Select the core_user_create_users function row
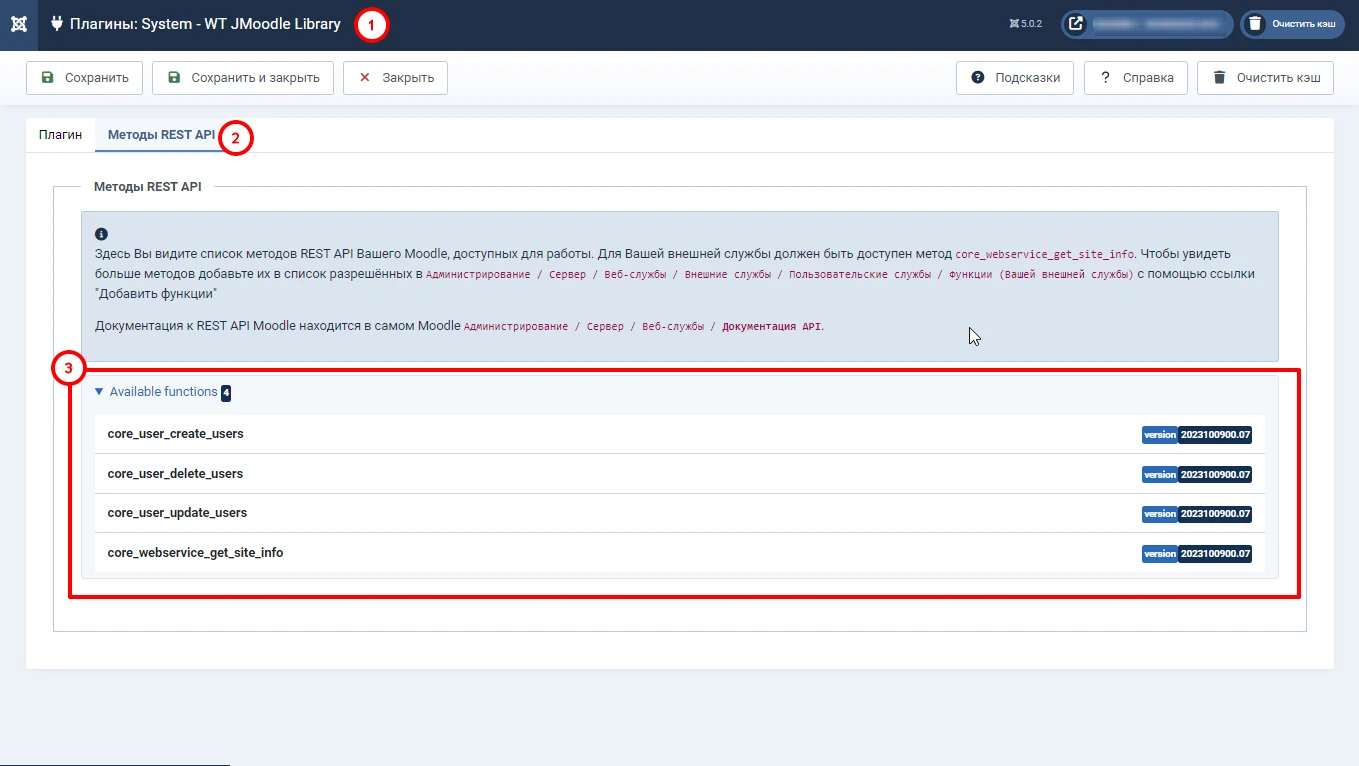Screen dimensions: 1359x766 click(x=176, y=434)
